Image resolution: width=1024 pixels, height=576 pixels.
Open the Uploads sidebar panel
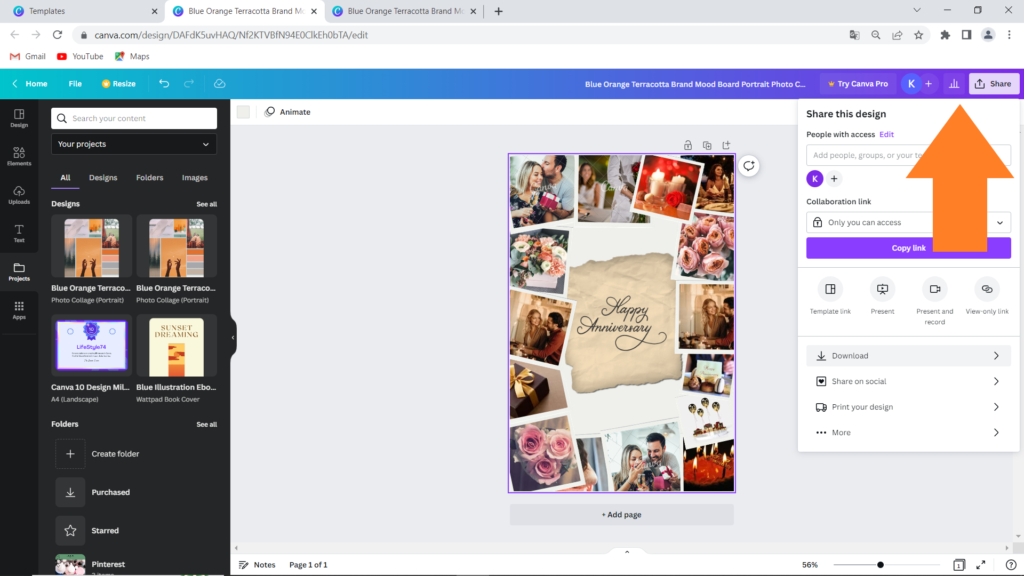pos(19,194)
